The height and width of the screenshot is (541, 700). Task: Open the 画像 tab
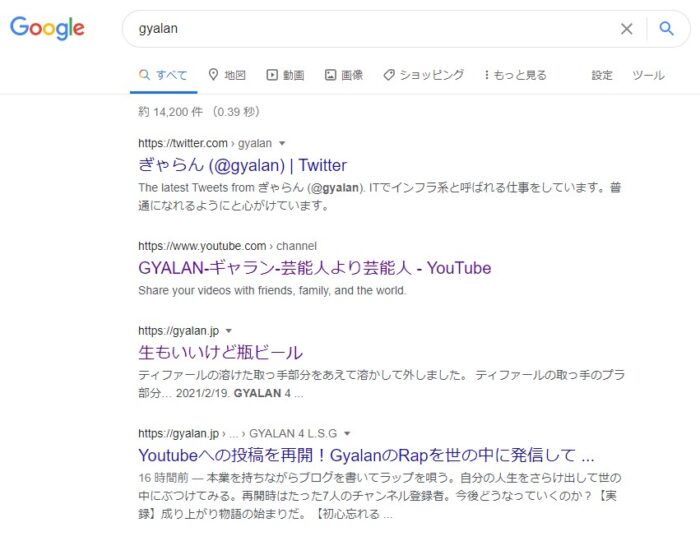point(344,75)
